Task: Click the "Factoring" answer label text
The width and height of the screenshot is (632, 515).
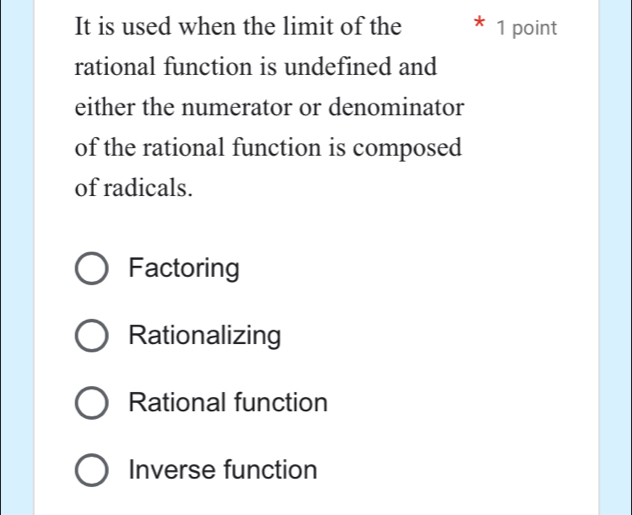Action: click(185, 269)
